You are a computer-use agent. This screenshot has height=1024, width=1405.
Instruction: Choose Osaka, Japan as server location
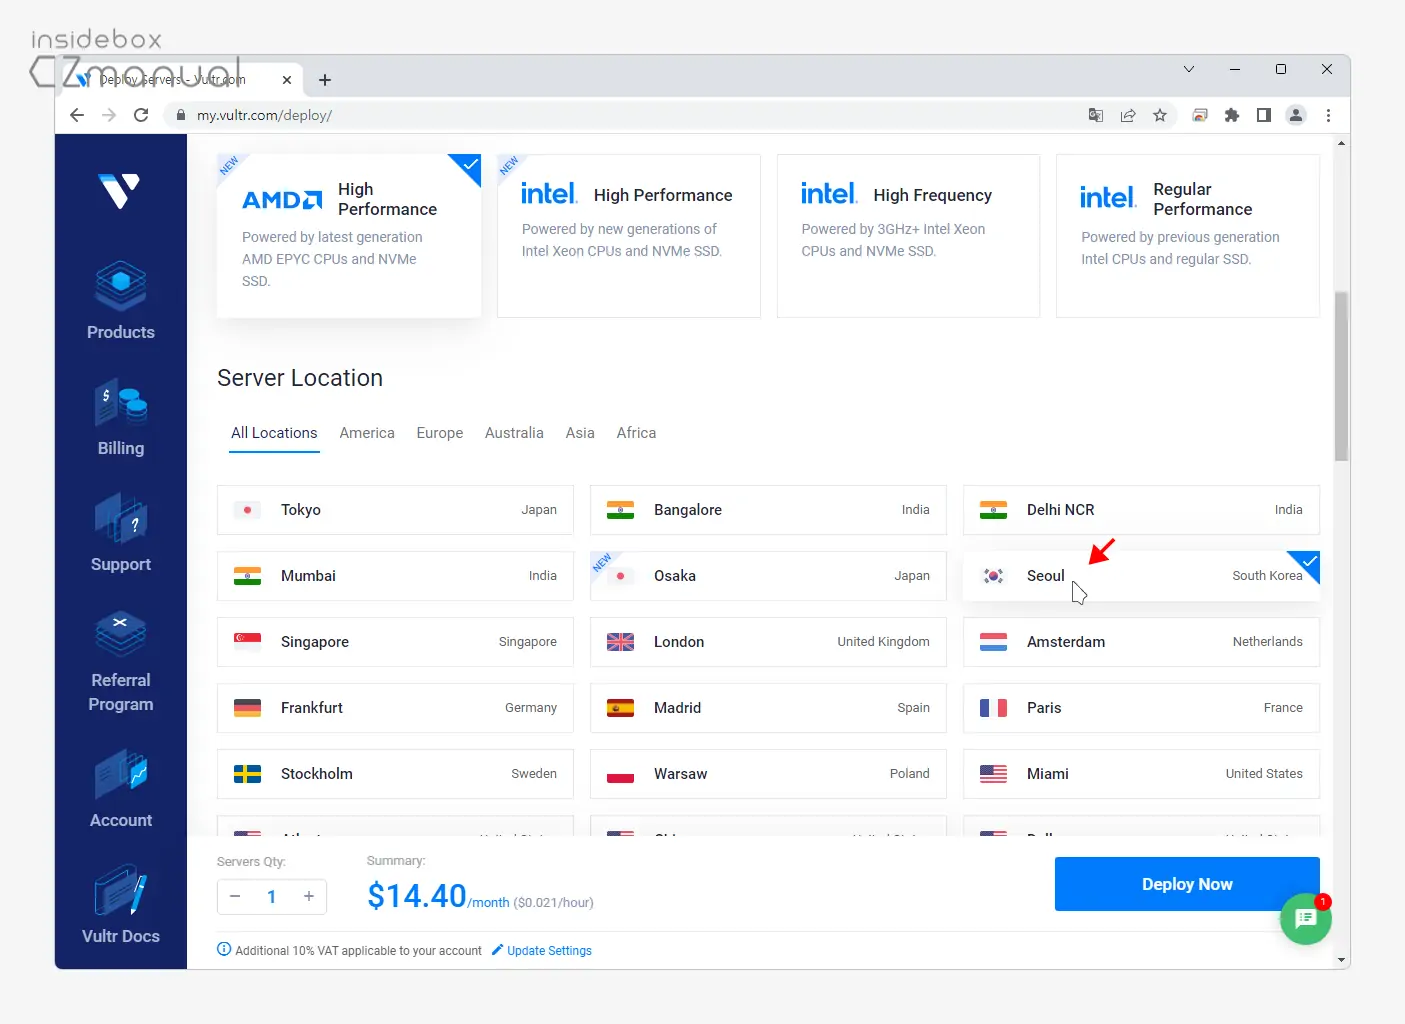point(768,576)
